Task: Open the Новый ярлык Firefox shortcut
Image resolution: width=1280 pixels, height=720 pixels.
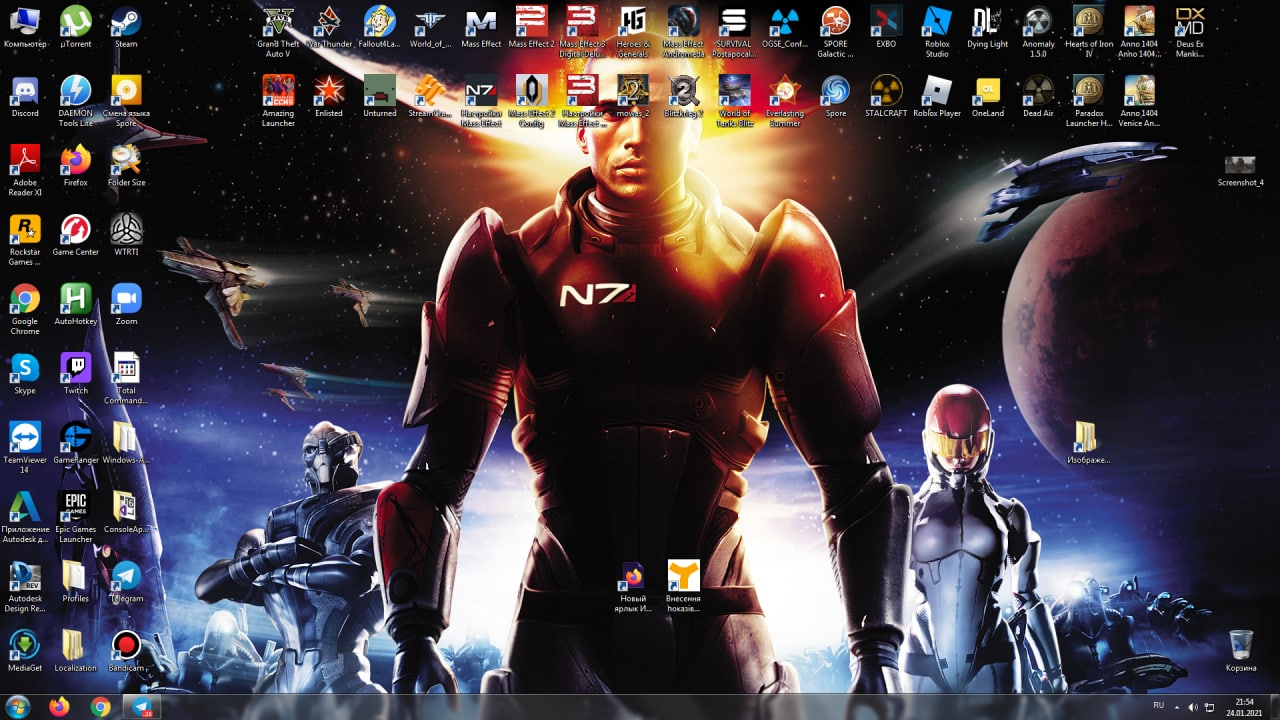Action: 633,586
